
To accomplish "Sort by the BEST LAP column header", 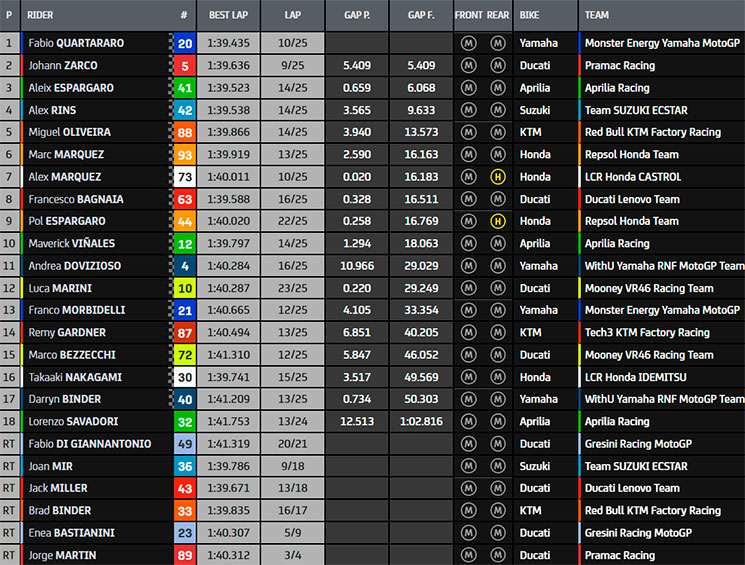I will tap(229, 15).
